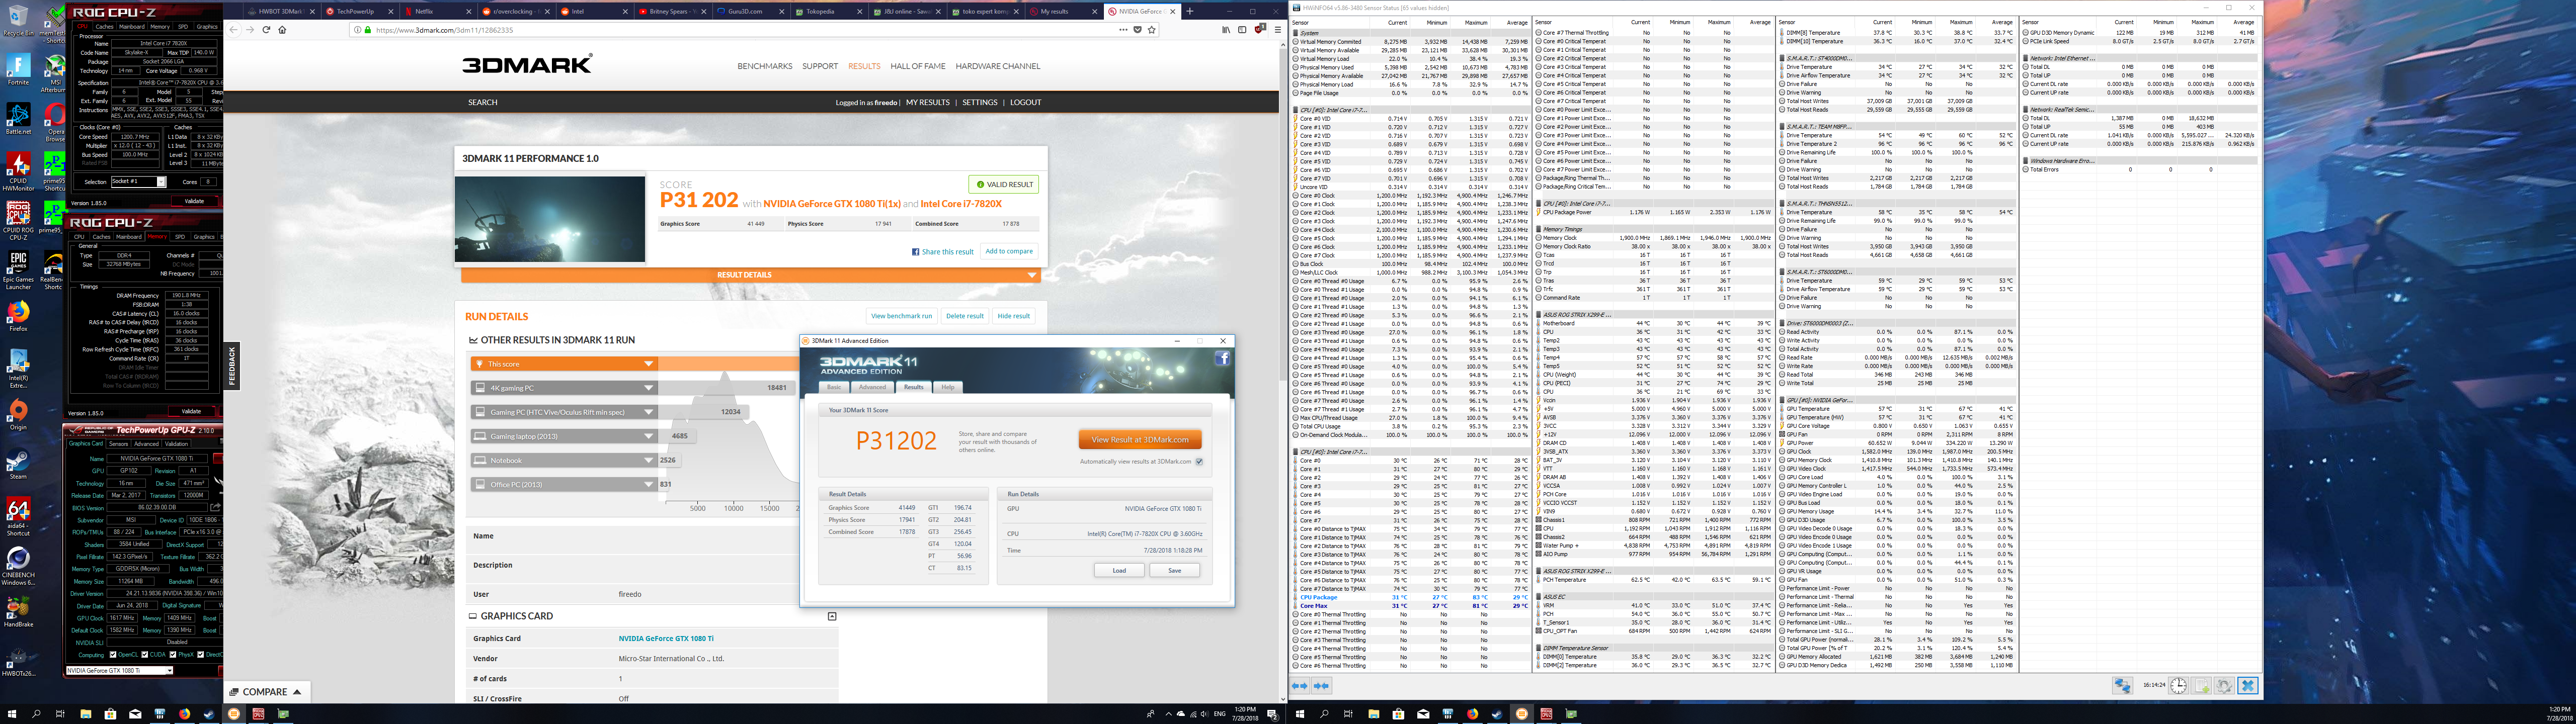
Task: Click the HWiNFO network remote icon
Action: (x=2122, y=686)
